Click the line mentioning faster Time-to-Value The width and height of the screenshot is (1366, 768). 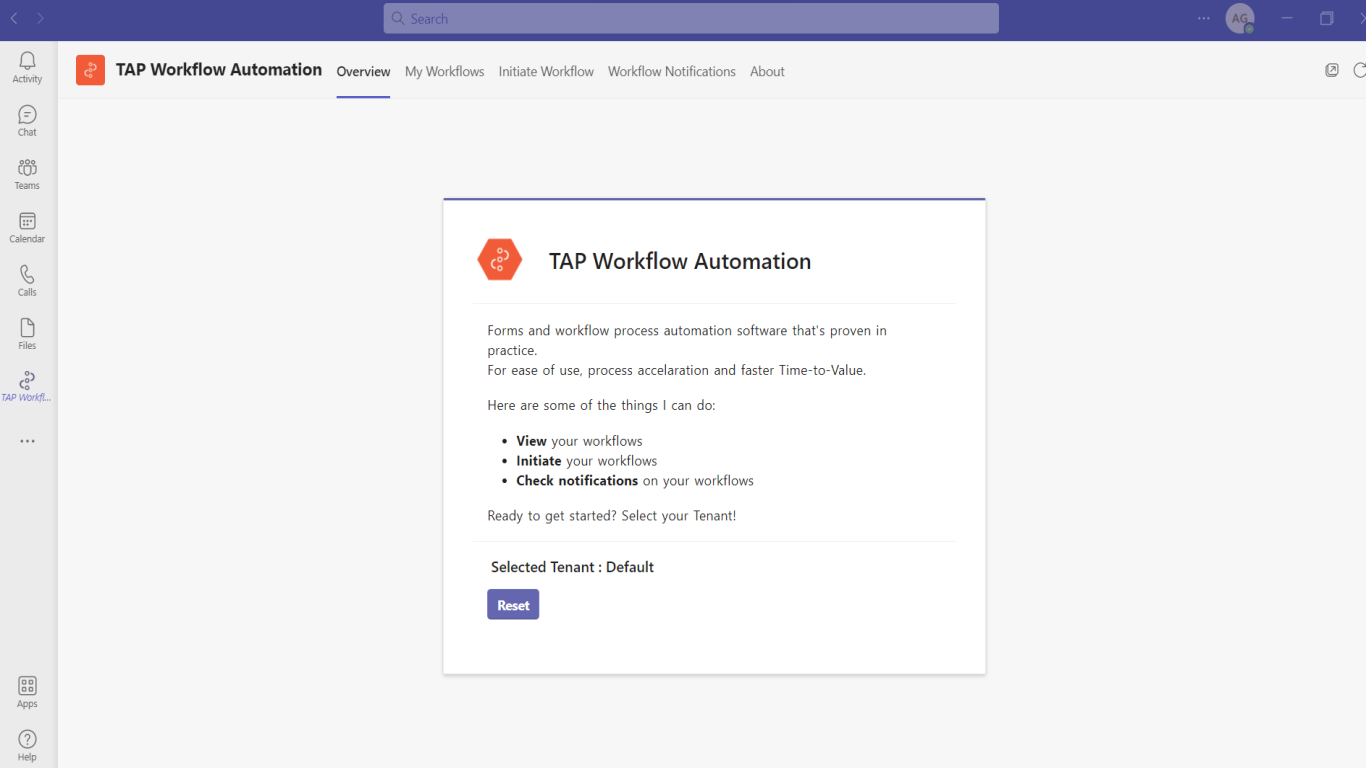pos(677,370)
